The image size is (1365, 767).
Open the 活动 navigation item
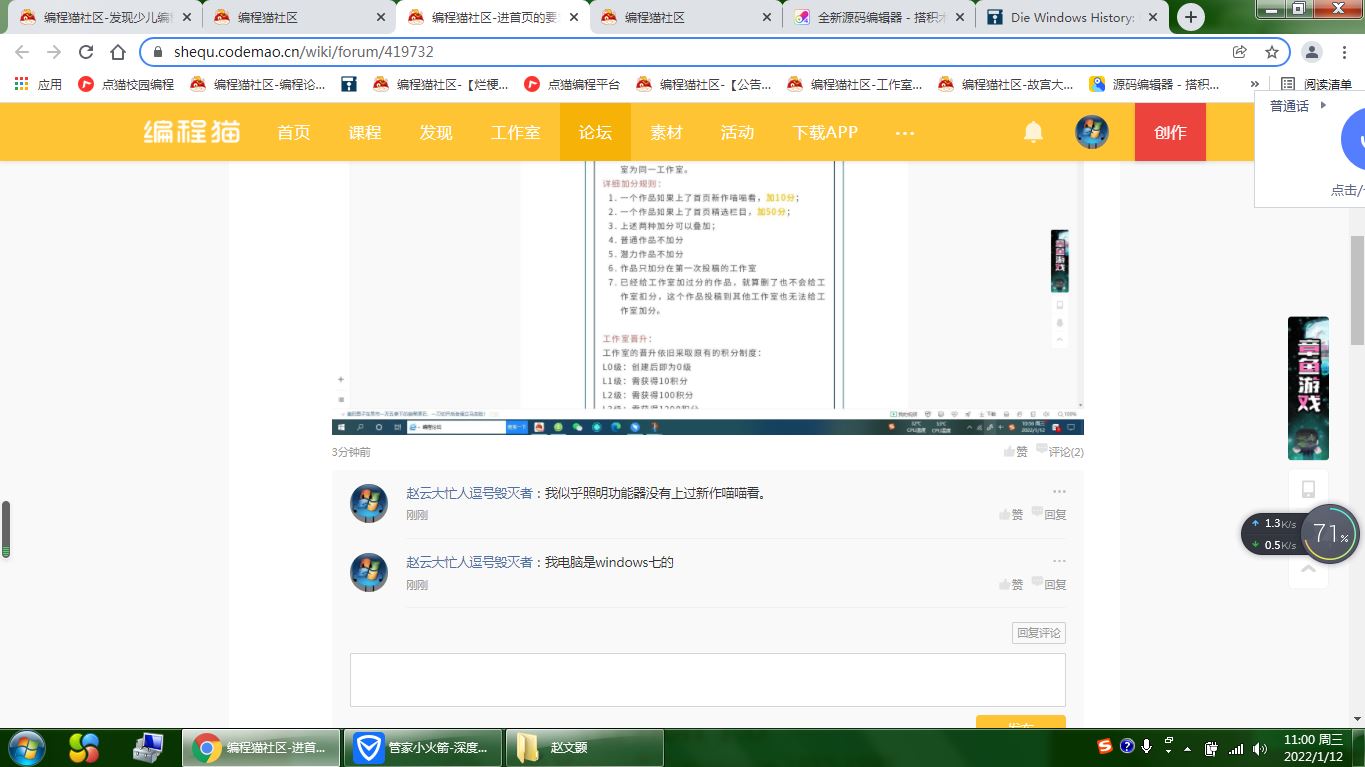[738, 132]
